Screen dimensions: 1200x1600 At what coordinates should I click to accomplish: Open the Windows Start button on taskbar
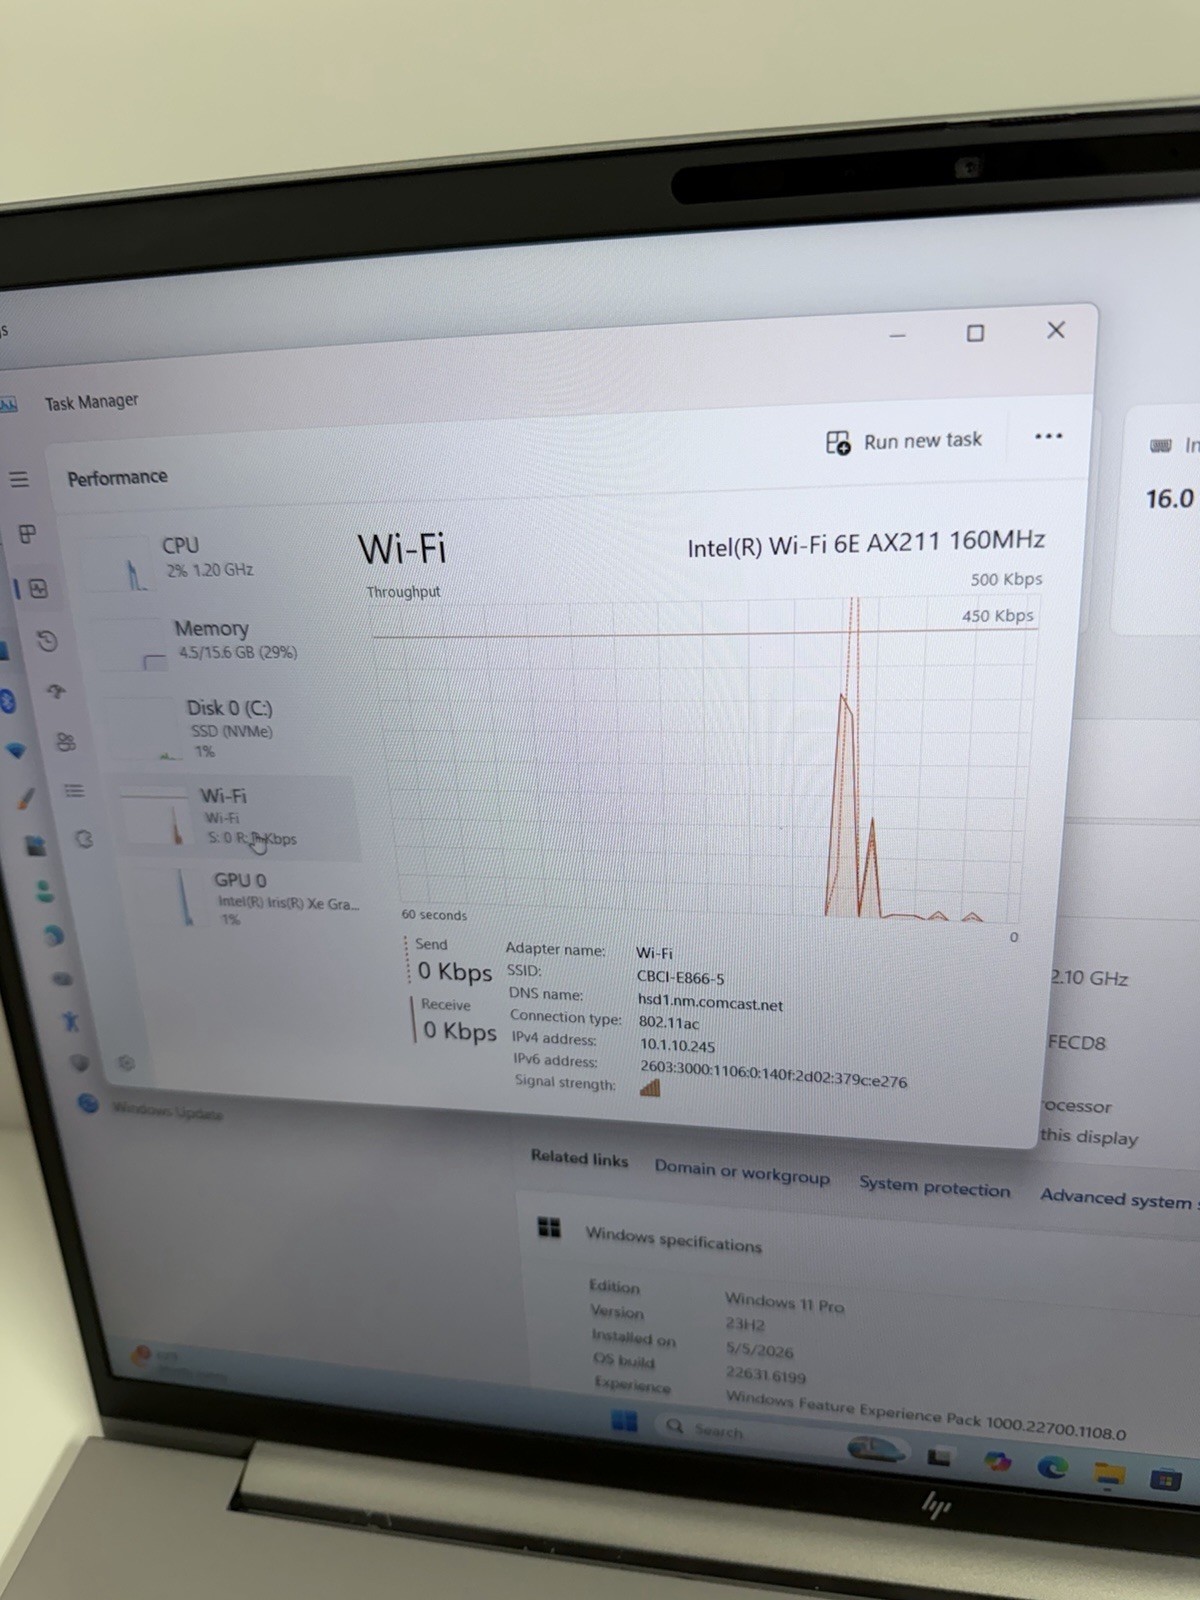tap(624, 1421)
